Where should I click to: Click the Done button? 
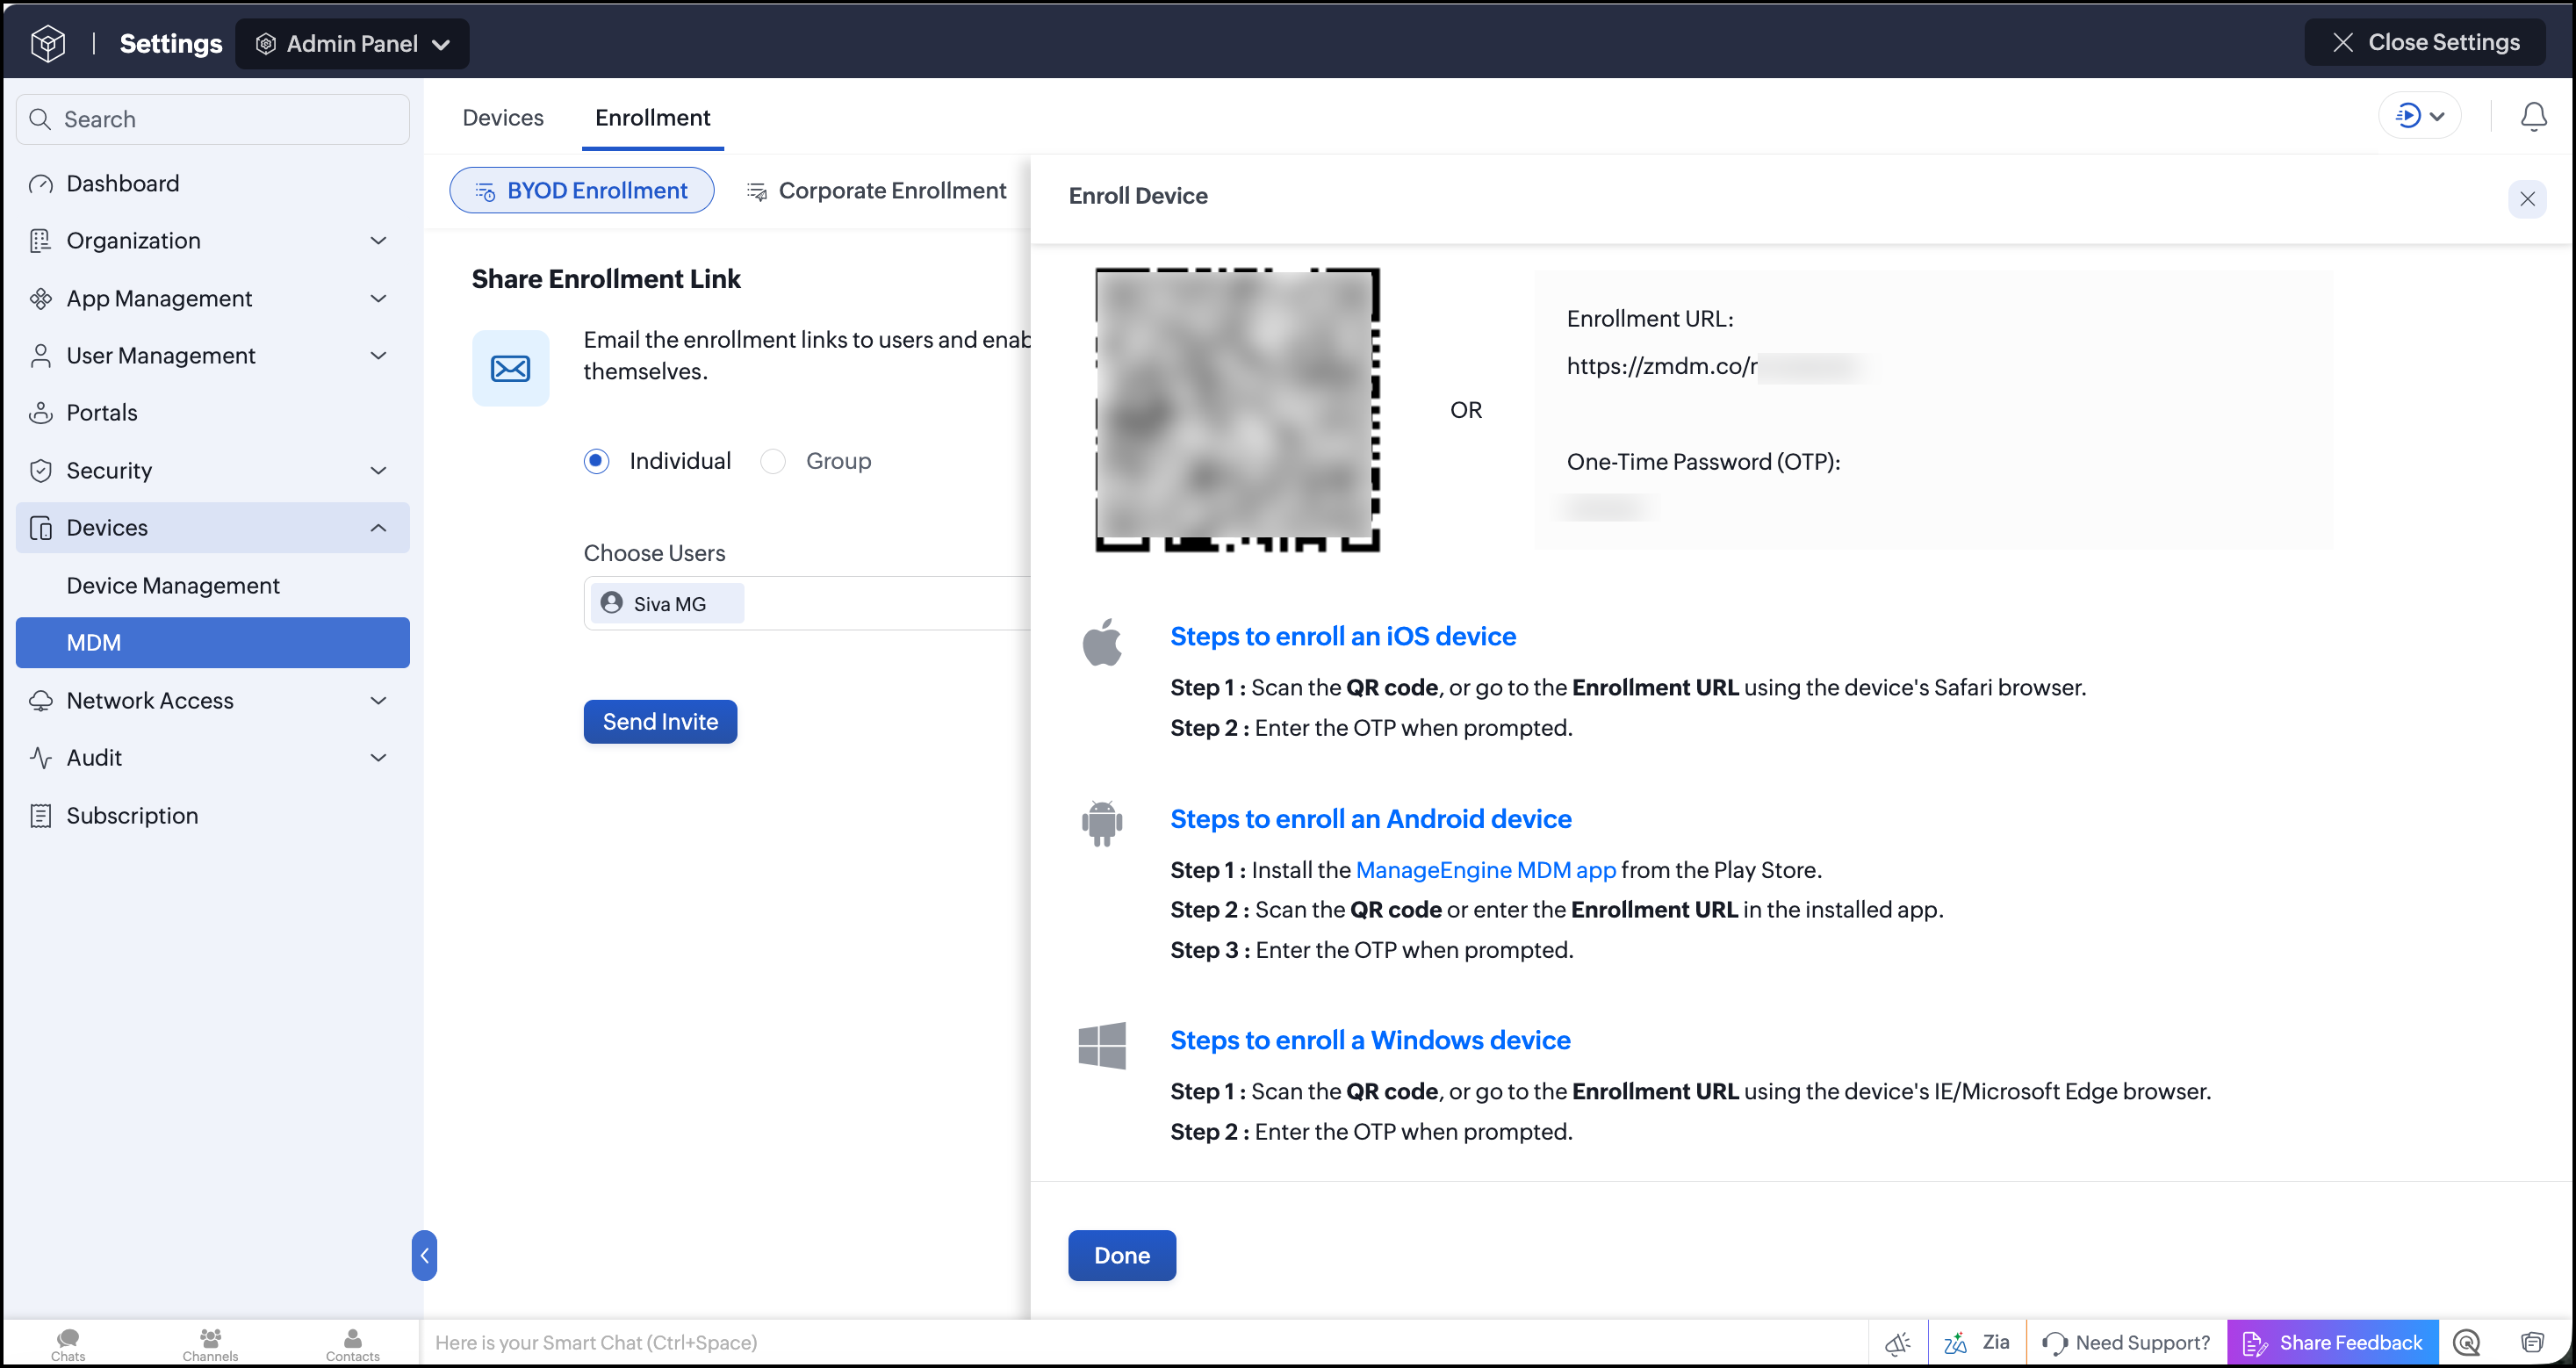[1121, 1255]
